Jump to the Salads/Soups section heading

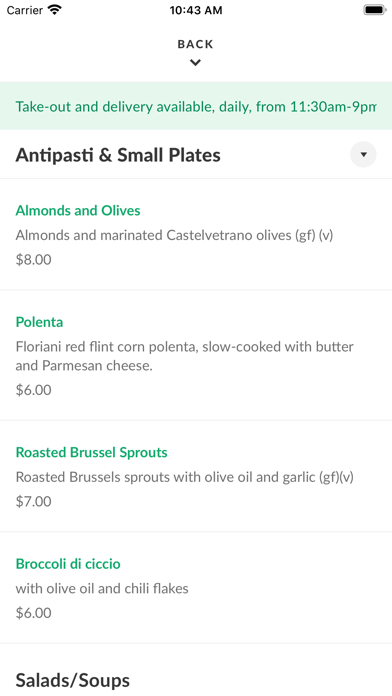pos(73,680)
